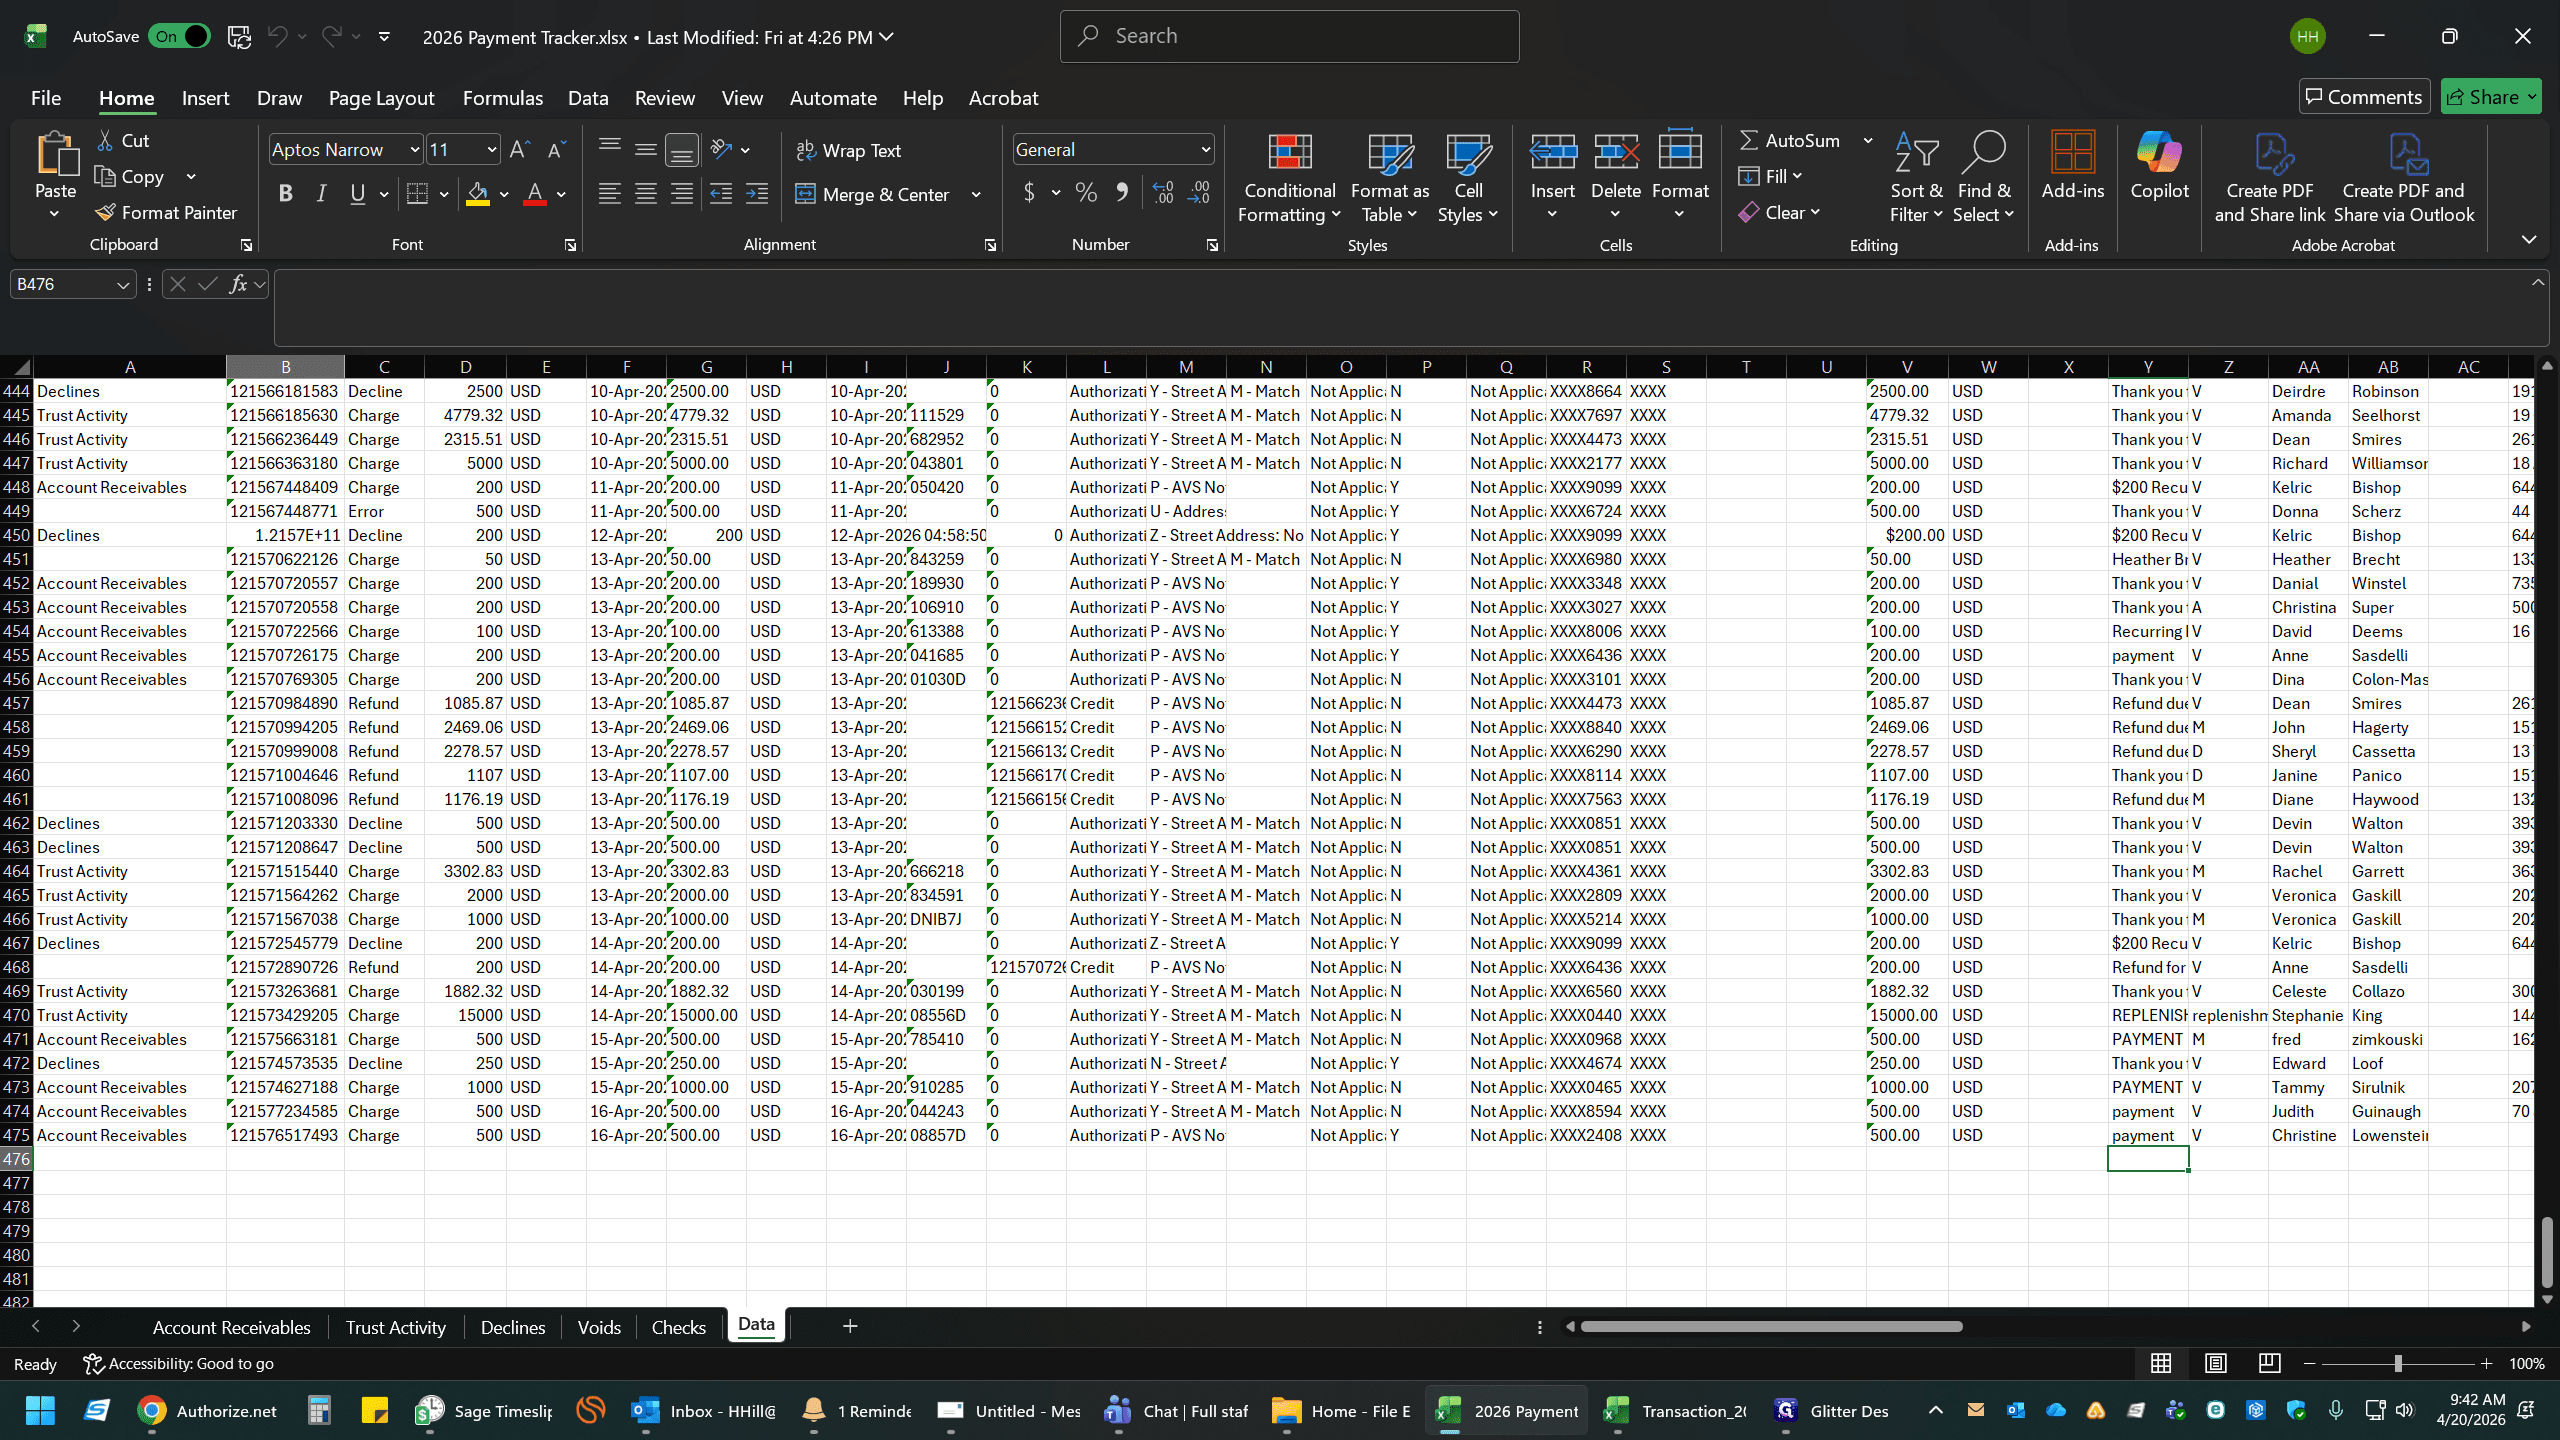Image resolution: width=2560 pixels, height=1440 pixels.
Task: Click the Copy button
Action: click(x=130, y=177)
